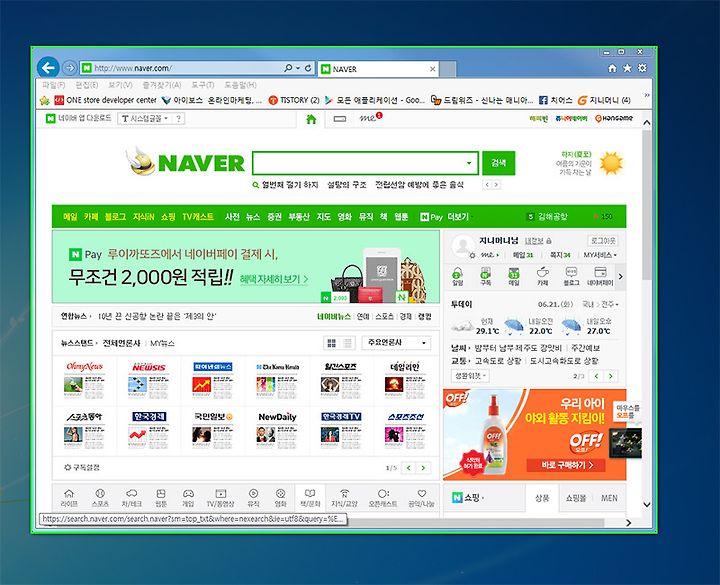Open the browser Home icon at top right
The image size is (720, 585).
tap(612, 68)
